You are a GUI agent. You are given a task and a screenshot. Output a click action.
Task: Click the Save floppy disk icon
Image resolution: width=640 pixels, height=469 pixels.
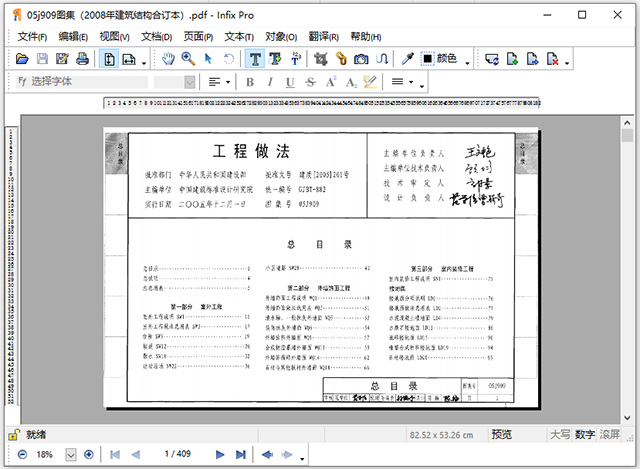(42, 59)
